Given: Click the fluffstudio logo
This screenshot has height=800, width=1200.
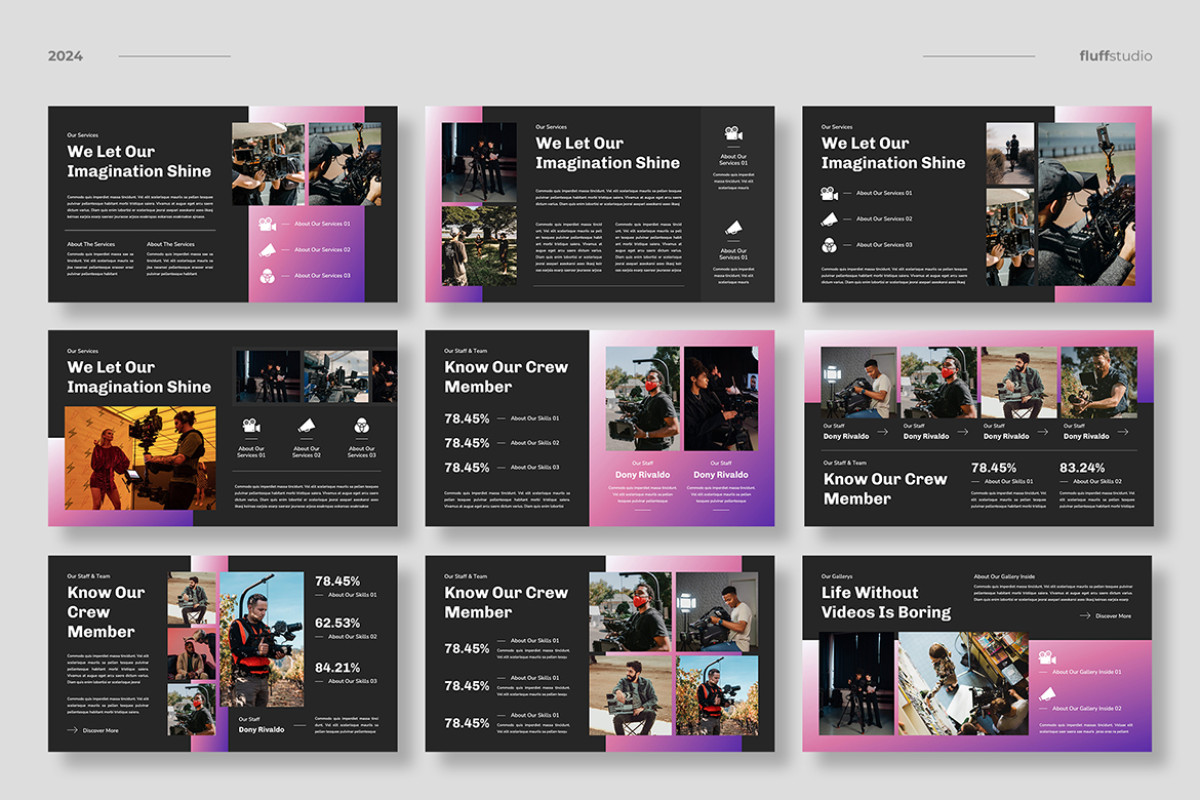Looking at the screenshot, I should 1114,56.
